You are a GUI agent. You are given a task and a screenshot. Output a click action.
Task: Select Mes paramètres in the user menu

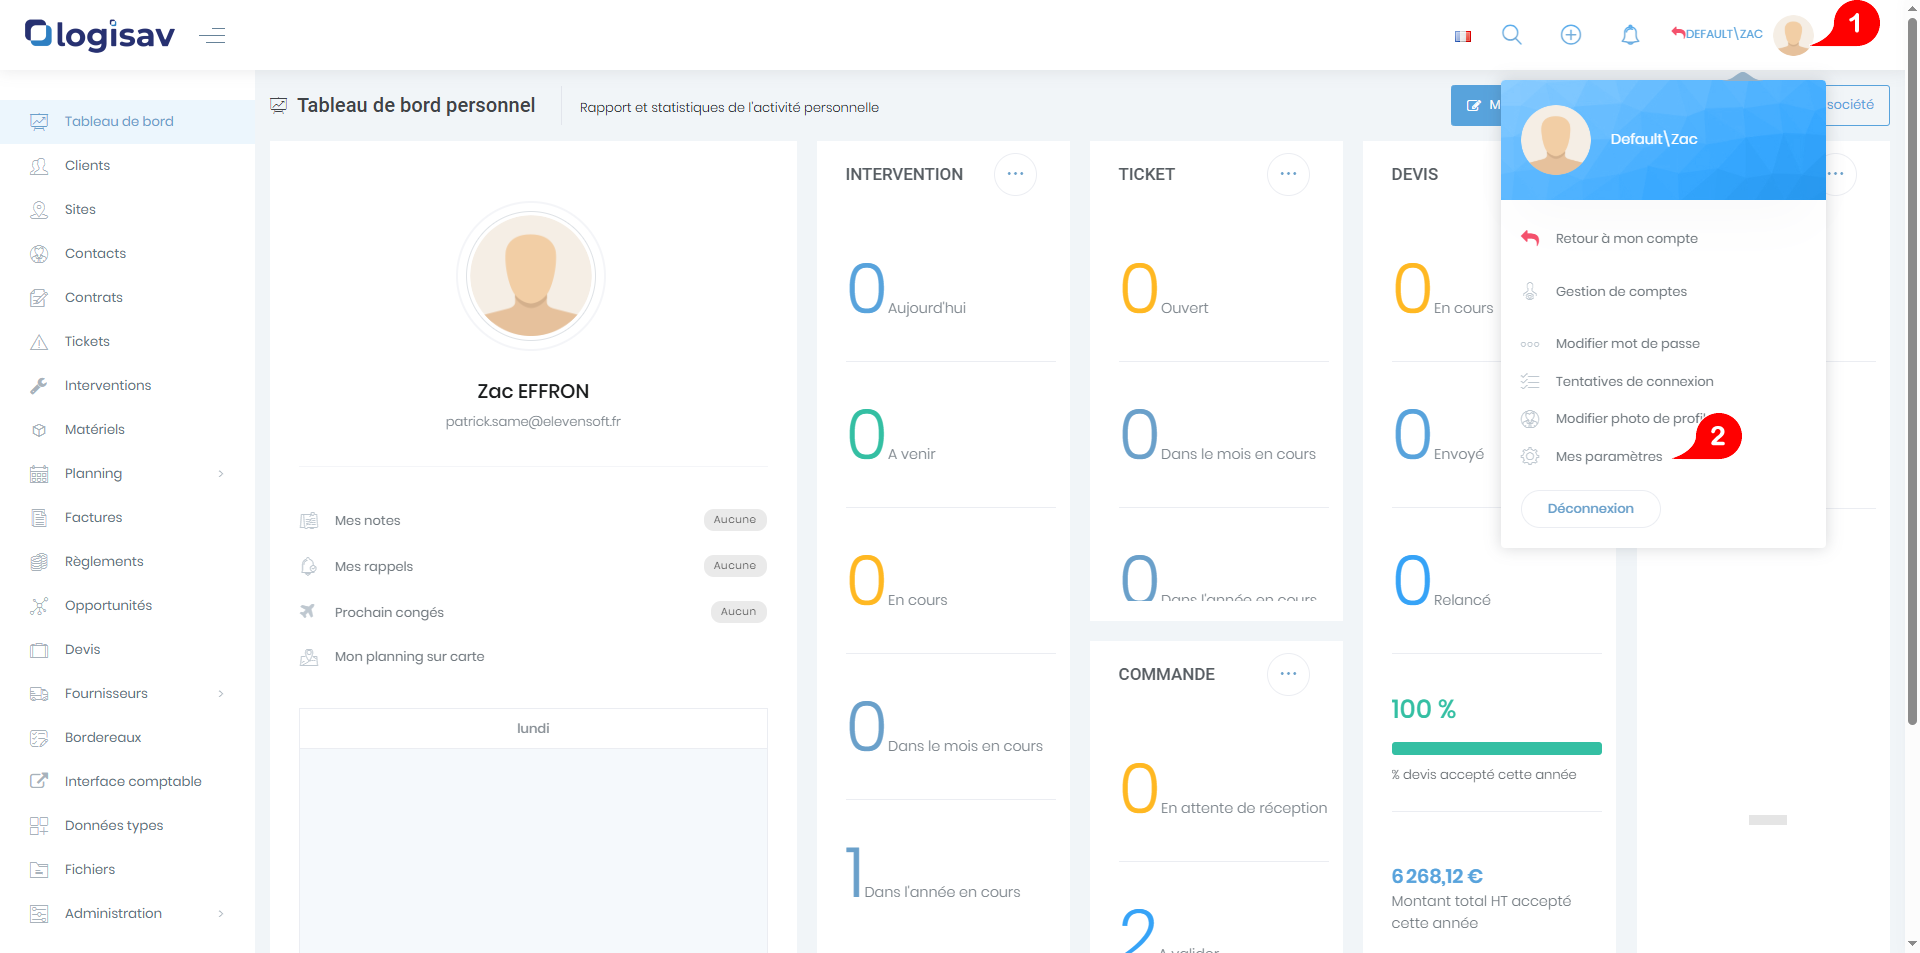1608,457
